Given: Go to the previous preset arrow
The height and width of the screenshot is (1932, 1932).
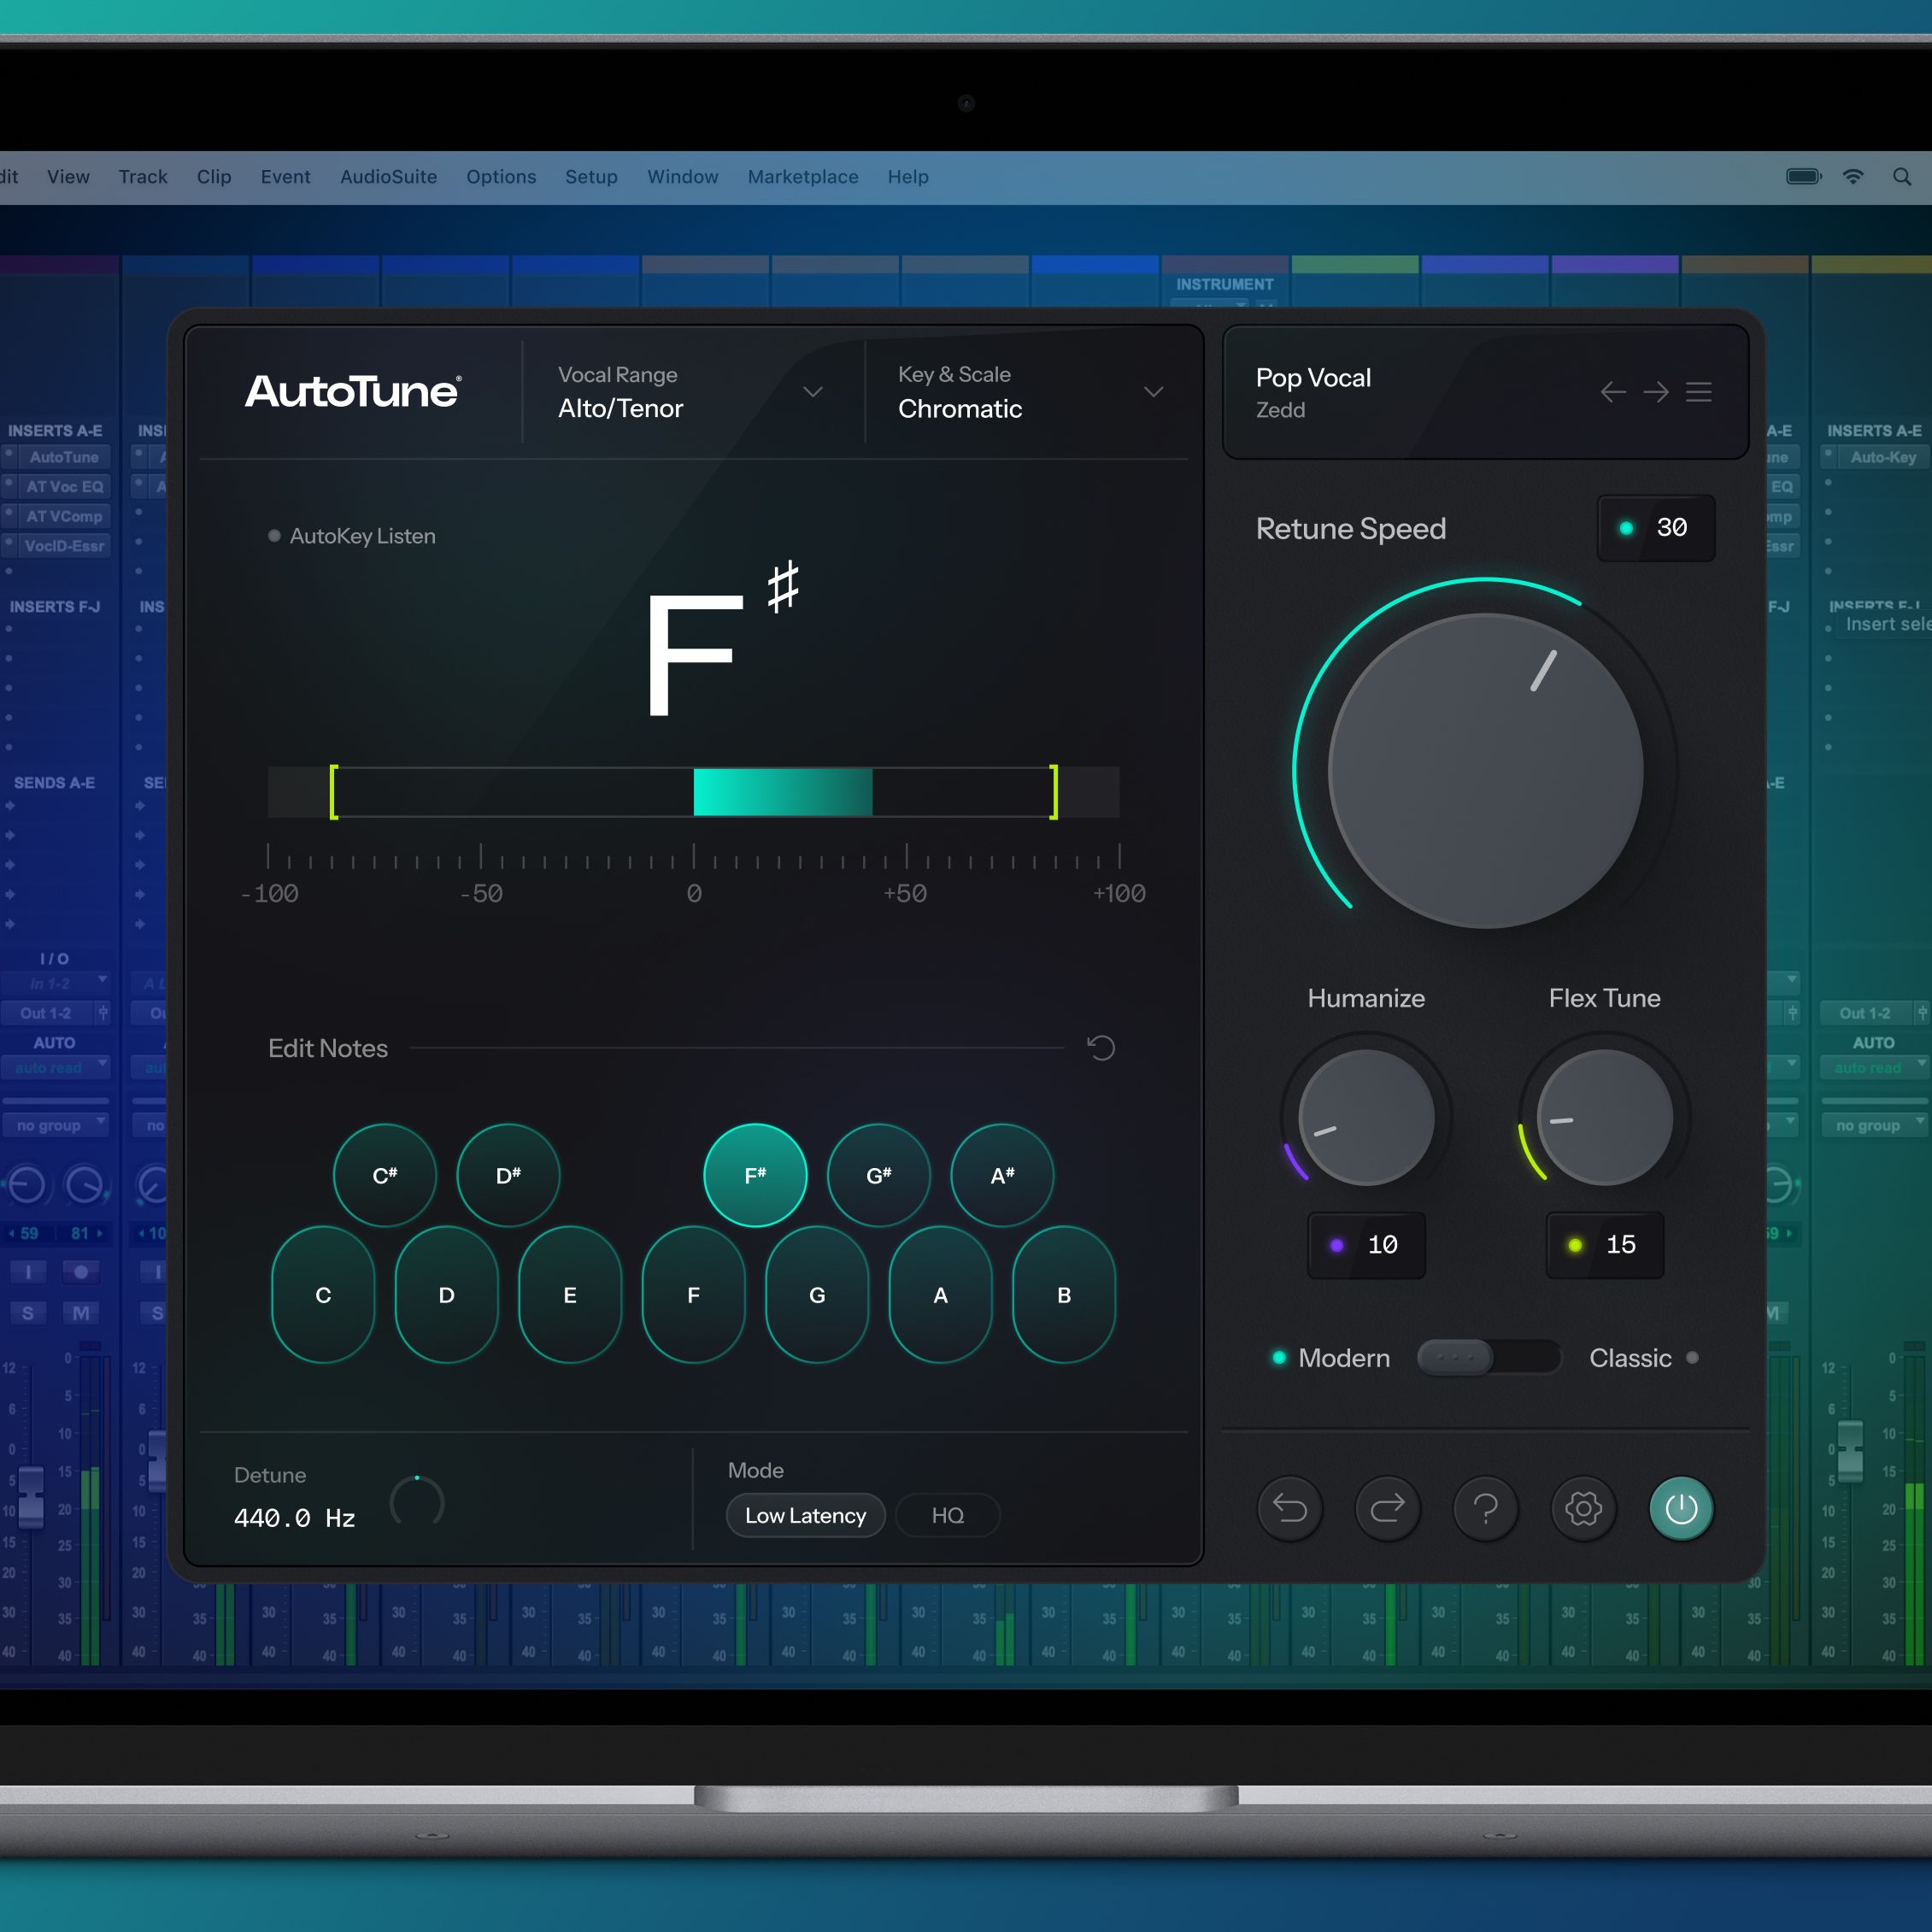Looking at the screenshot, I should (x=1612, y=392).
